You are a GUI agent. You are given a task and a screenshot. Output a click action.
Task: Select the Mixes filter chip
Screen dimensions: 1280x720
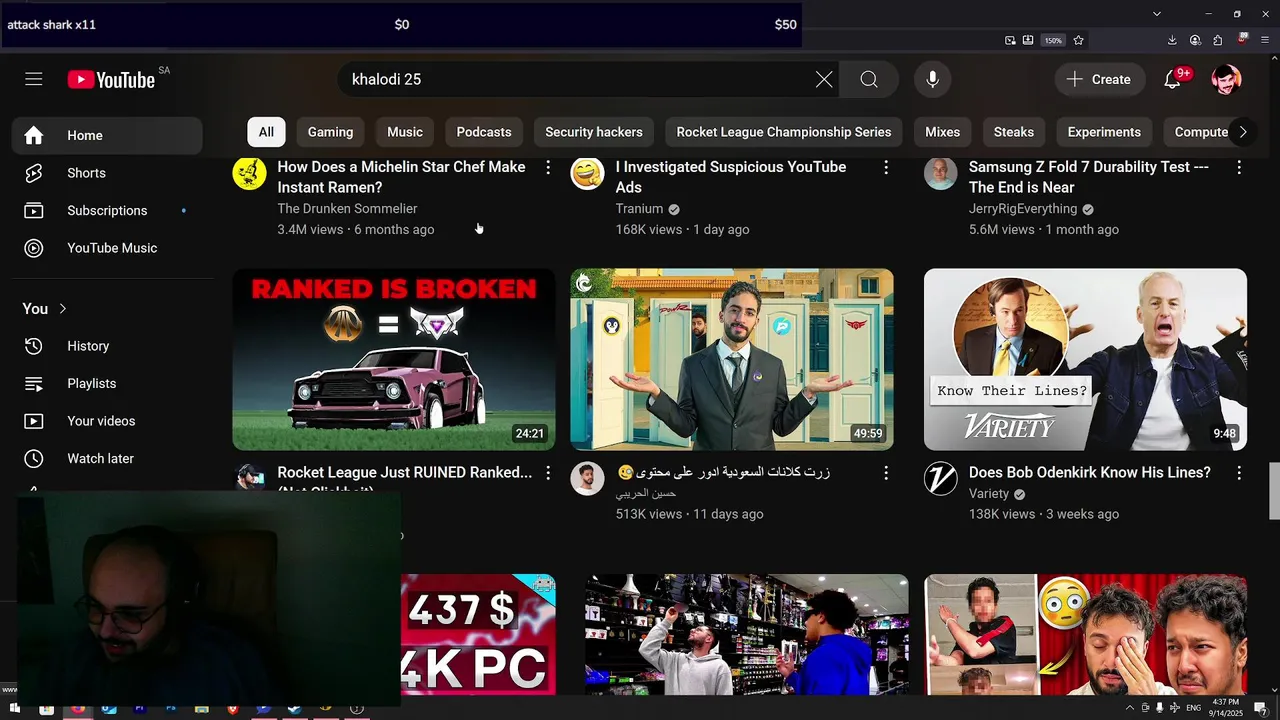coord(942,132)
